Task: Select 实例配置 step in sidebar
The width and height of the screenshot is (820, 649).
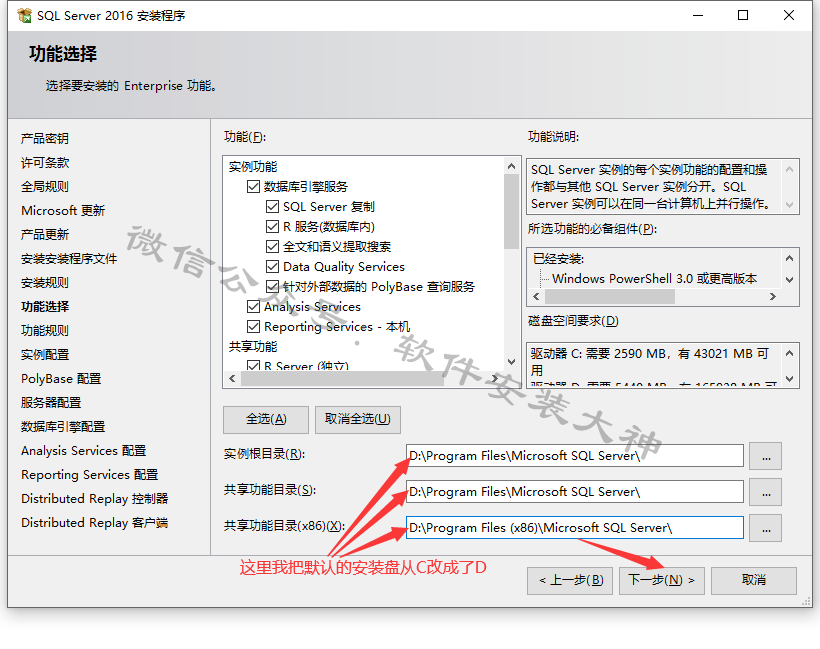Action: click(x=45, y=355)
